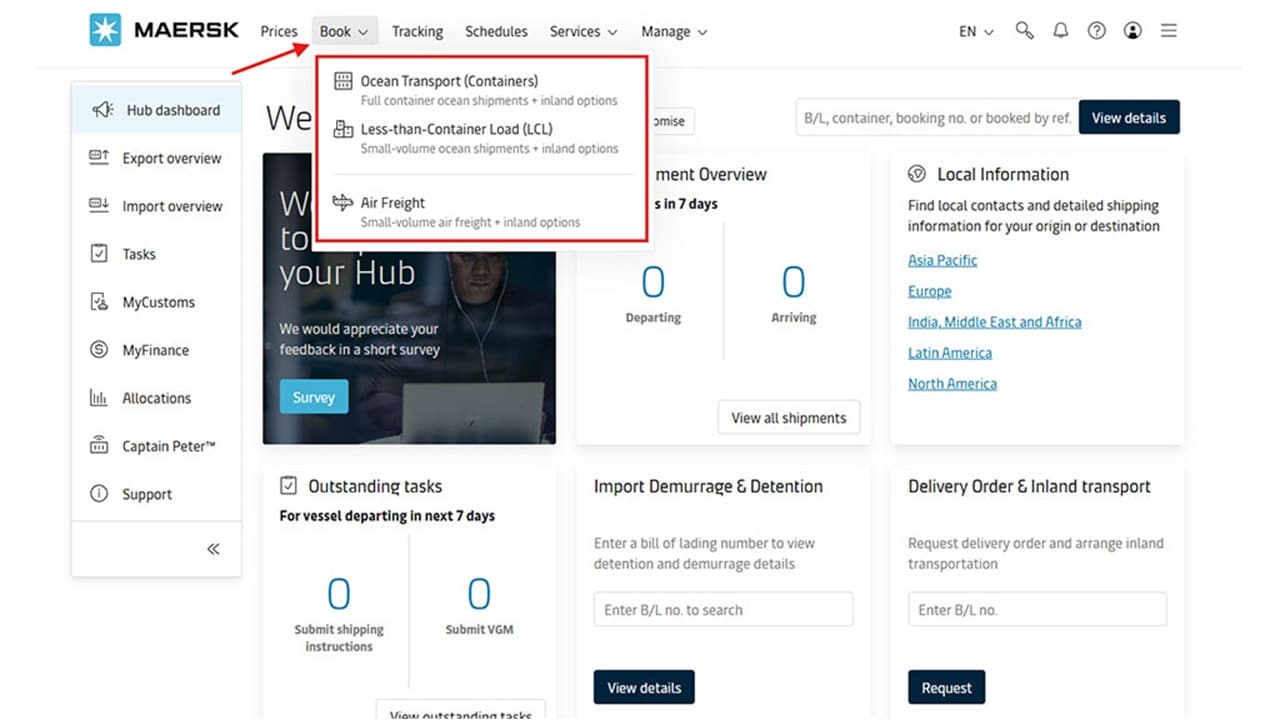This screenshot has height=720, width=1280.
Task: Select Less-than-Container Load (LCL) option
Action: [x=455, y=129]
